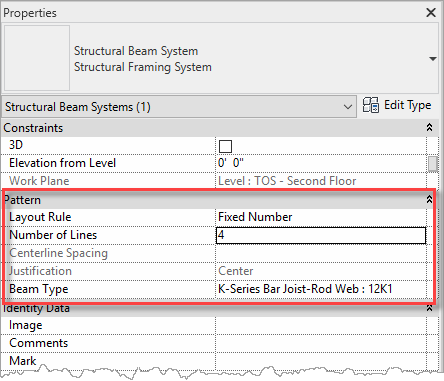The image size is (444, 381).
Task: Close the Properties palette
Action: coord(431,13)
